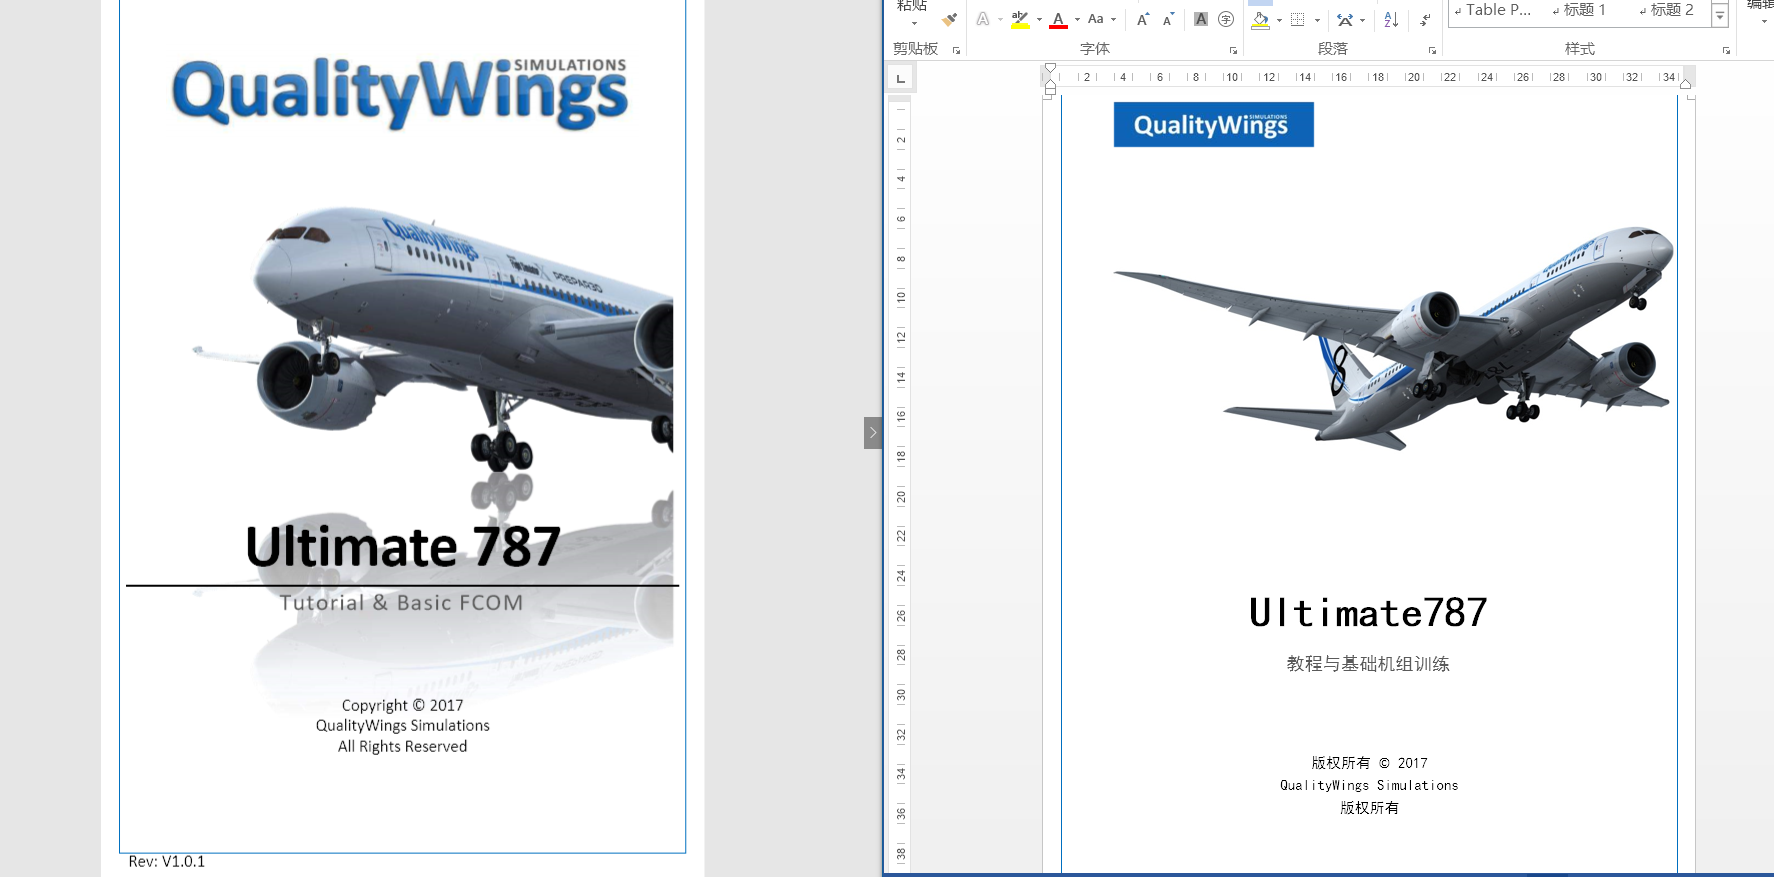Click the 版权所有 © 2017 line
Image resolution: width=1774 pixels, height=877 pixels.
(1369, 763)
